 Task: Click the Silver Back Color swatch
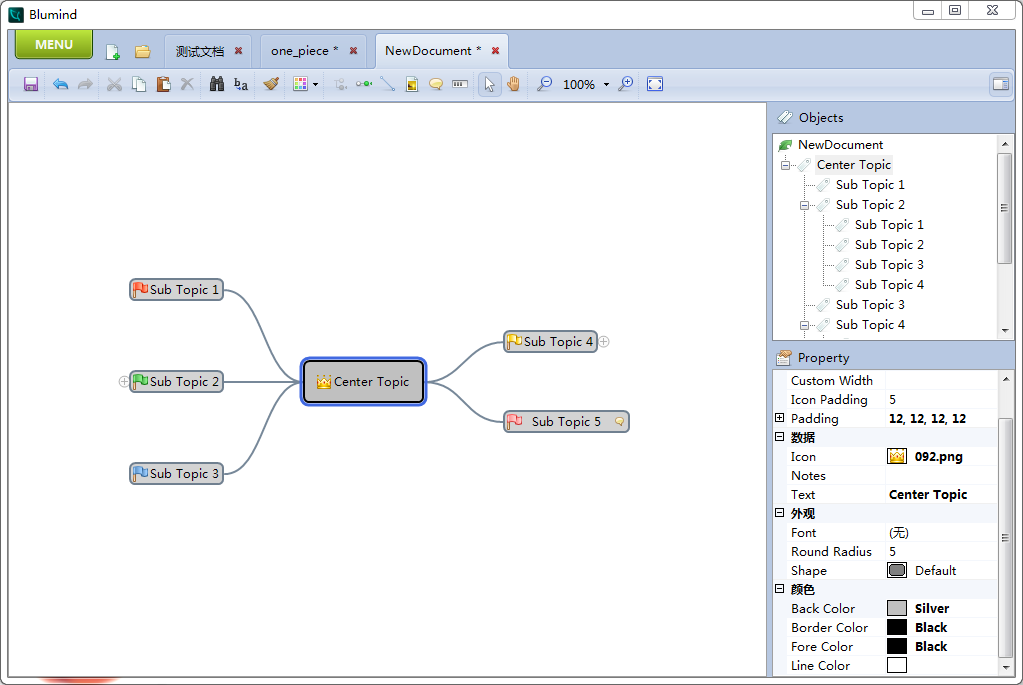(x=898, y=608)
